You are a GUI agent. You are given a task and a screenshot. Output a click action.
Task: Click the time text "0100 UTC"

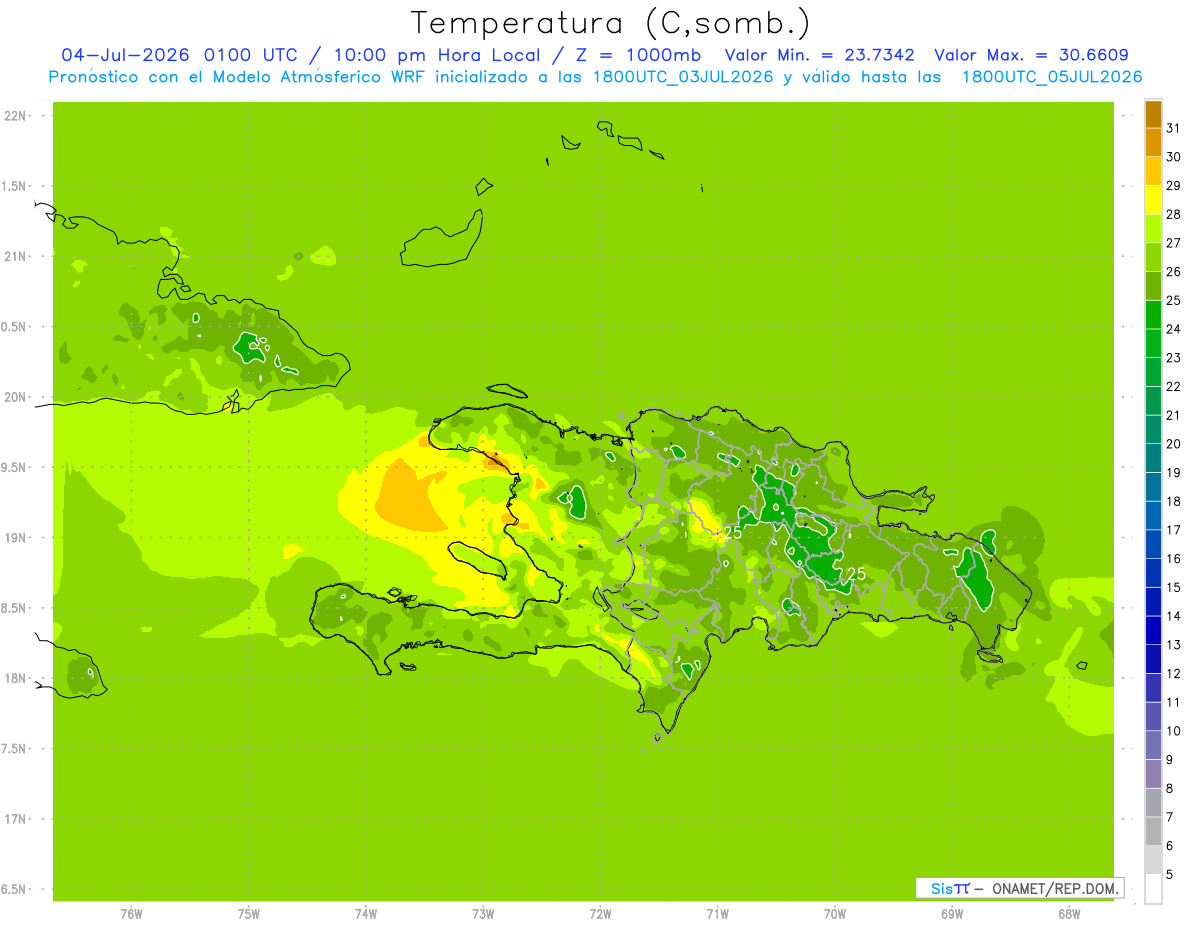coord(251,55)
